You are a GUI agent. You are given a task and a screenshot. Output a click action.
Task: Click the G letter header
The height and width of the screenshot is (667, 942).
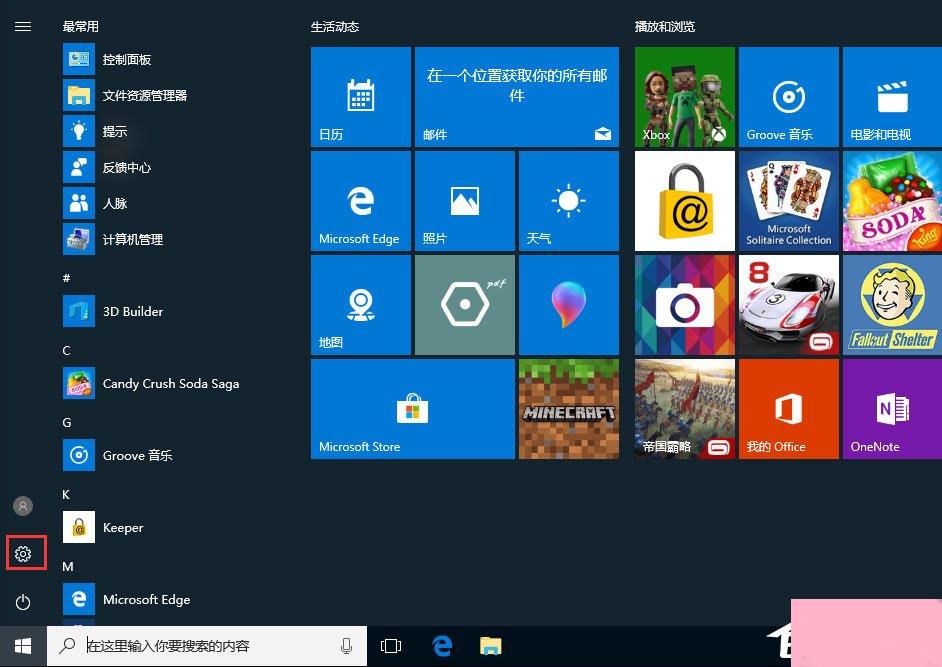pos(67,422)
